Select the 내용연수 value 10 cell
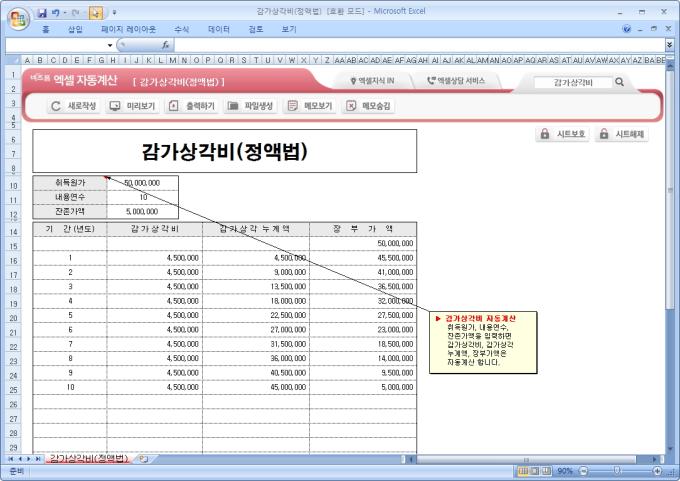 tap(143, 197)
